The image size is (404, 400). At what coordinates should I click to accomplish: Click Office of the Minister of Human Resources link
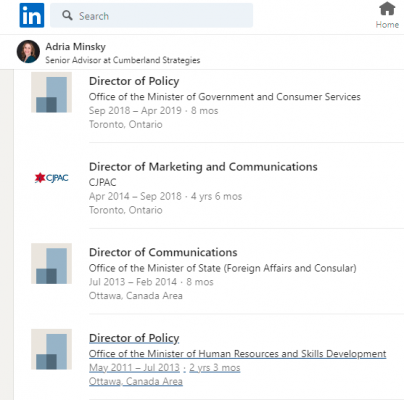tap(238, 354)
